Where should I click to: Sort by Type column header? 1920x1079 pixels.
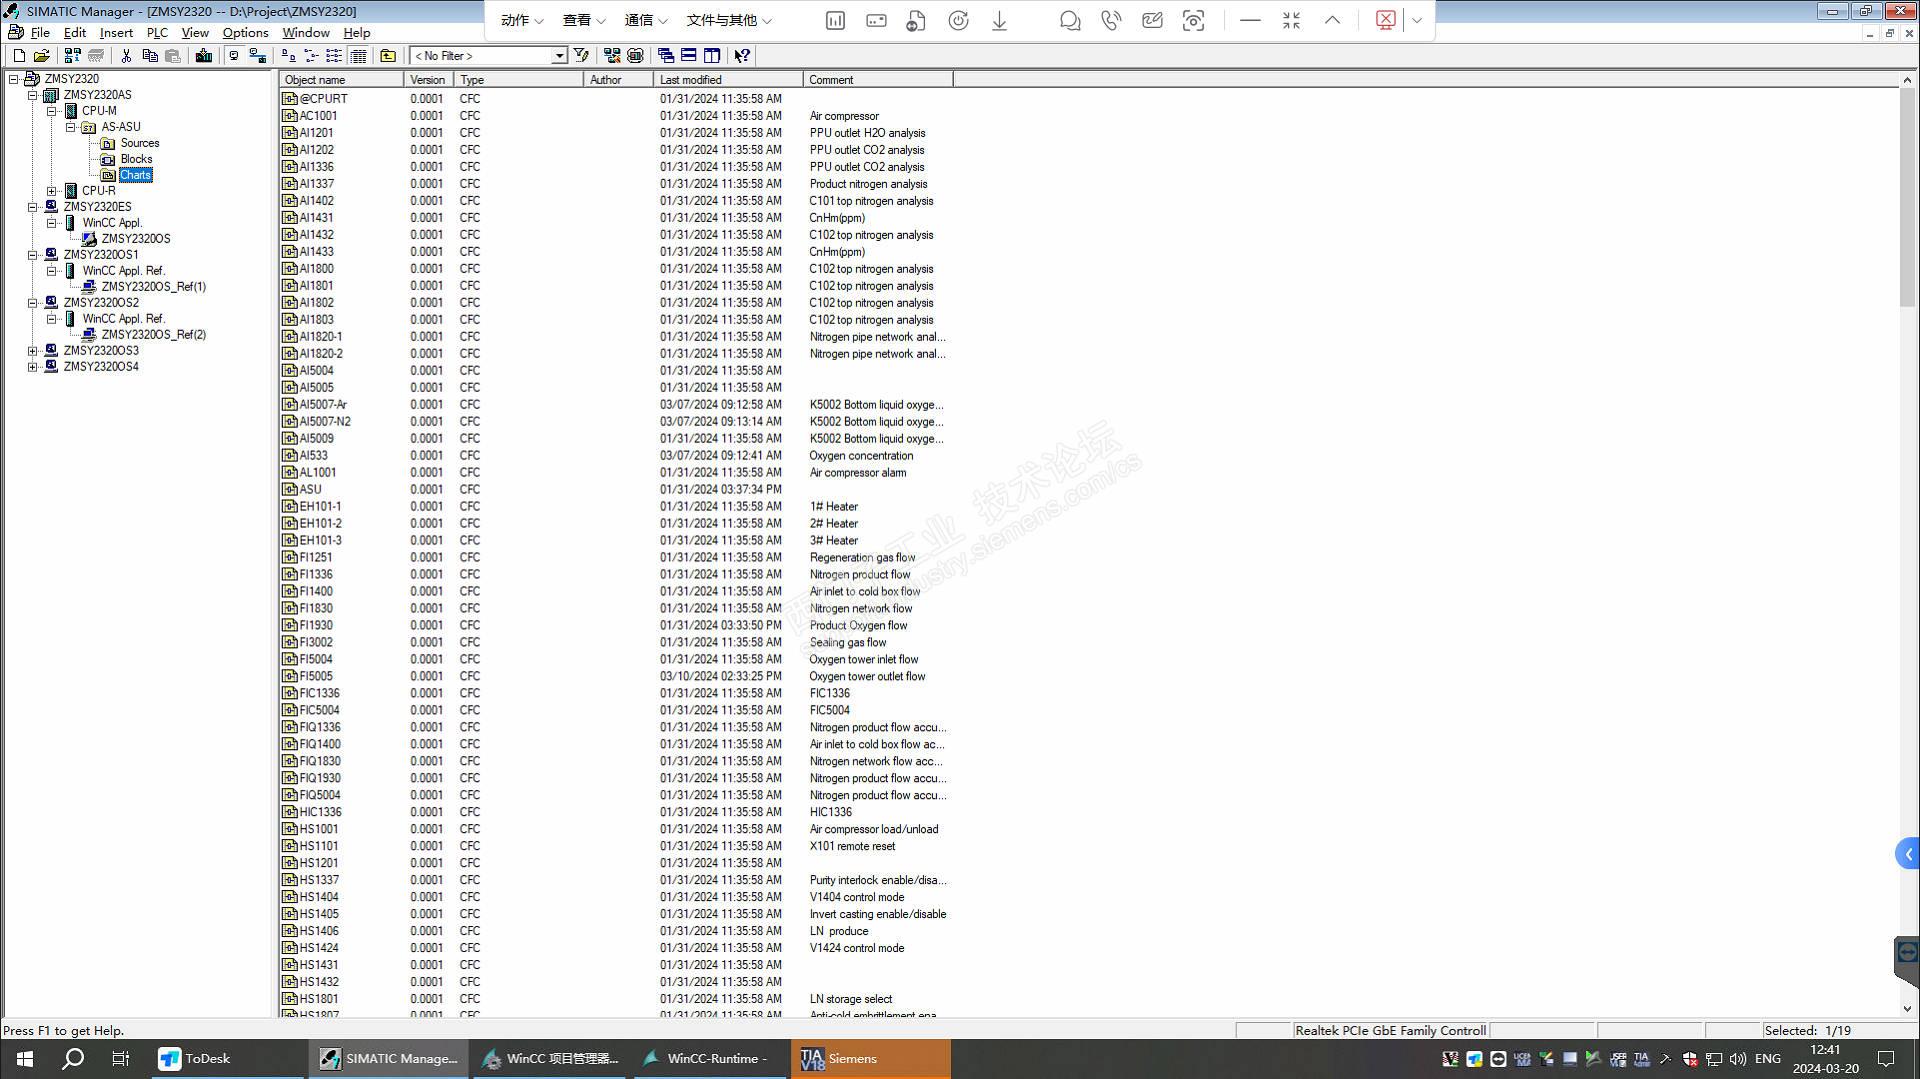(x=519, y=80)
